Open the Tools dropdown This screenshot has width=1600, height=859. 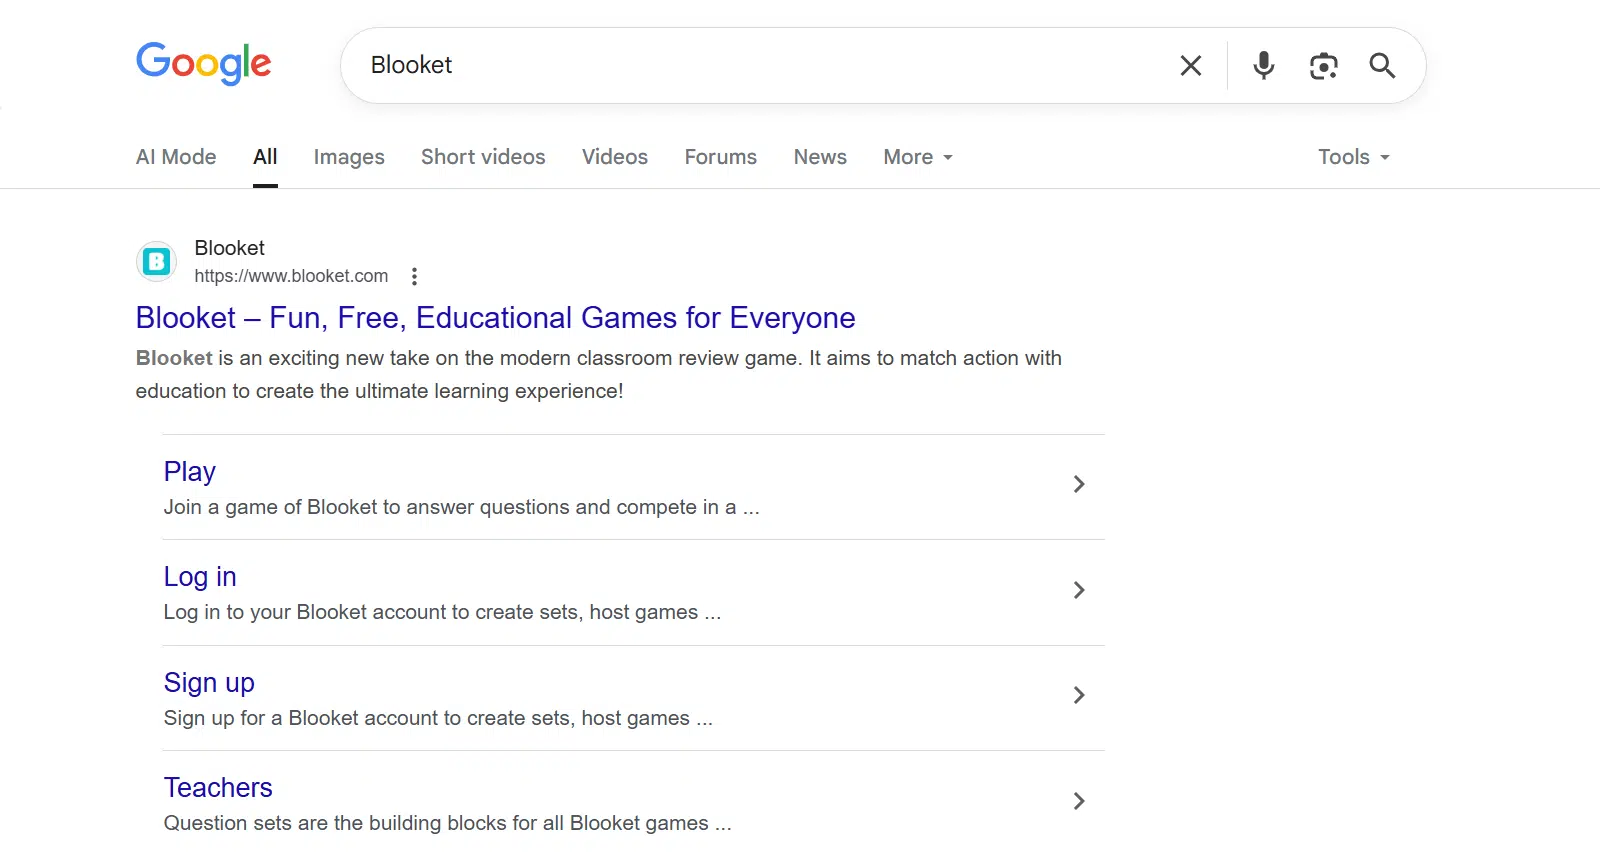(x=1353, y=157)
